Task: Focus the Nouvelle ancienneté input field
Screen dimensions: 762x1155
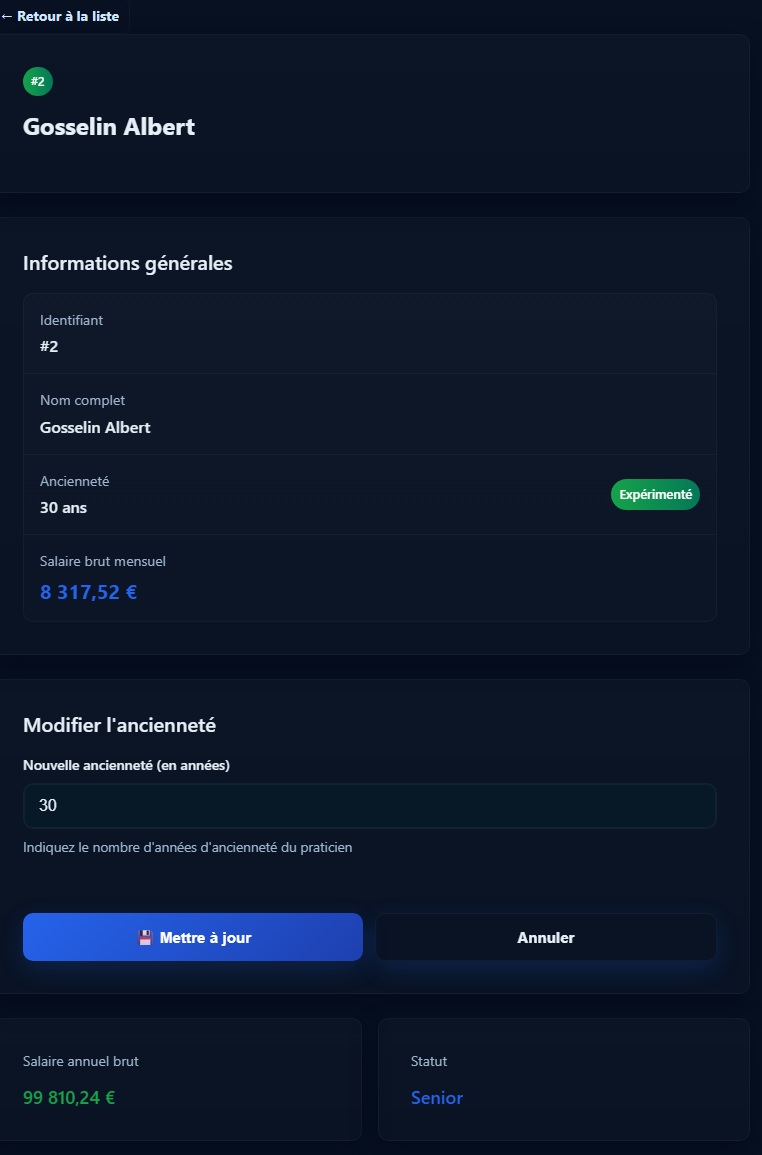Action: coord(369,806)
